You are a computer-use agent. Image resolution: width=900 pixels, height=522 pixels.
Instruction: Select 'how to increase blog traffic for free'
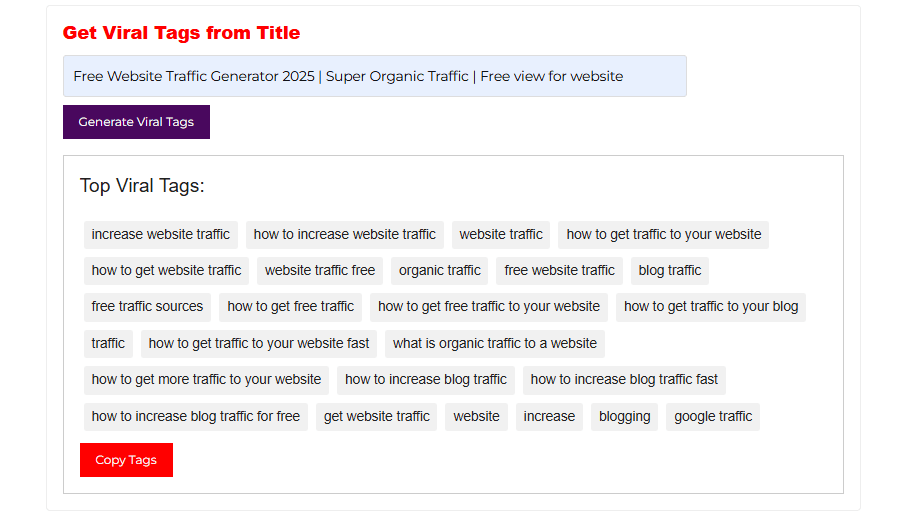click(196, 416)
